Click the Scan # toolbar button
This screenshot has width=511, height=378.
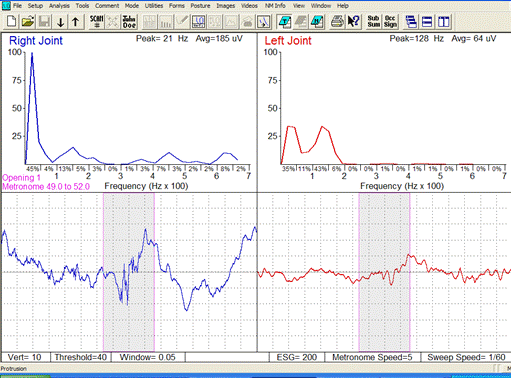click(x=97, y=22)
